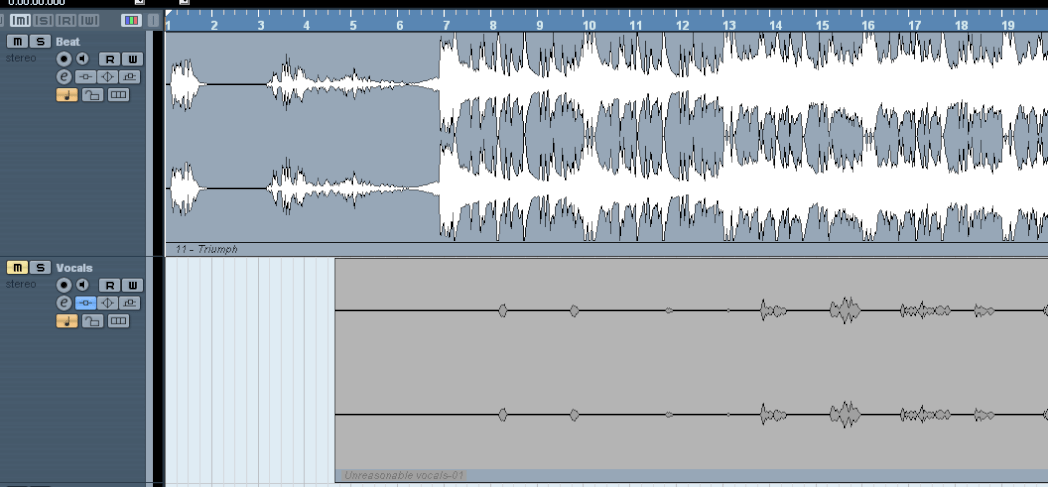Toggle Vocals track equalizer state button

tap(108, 303)
